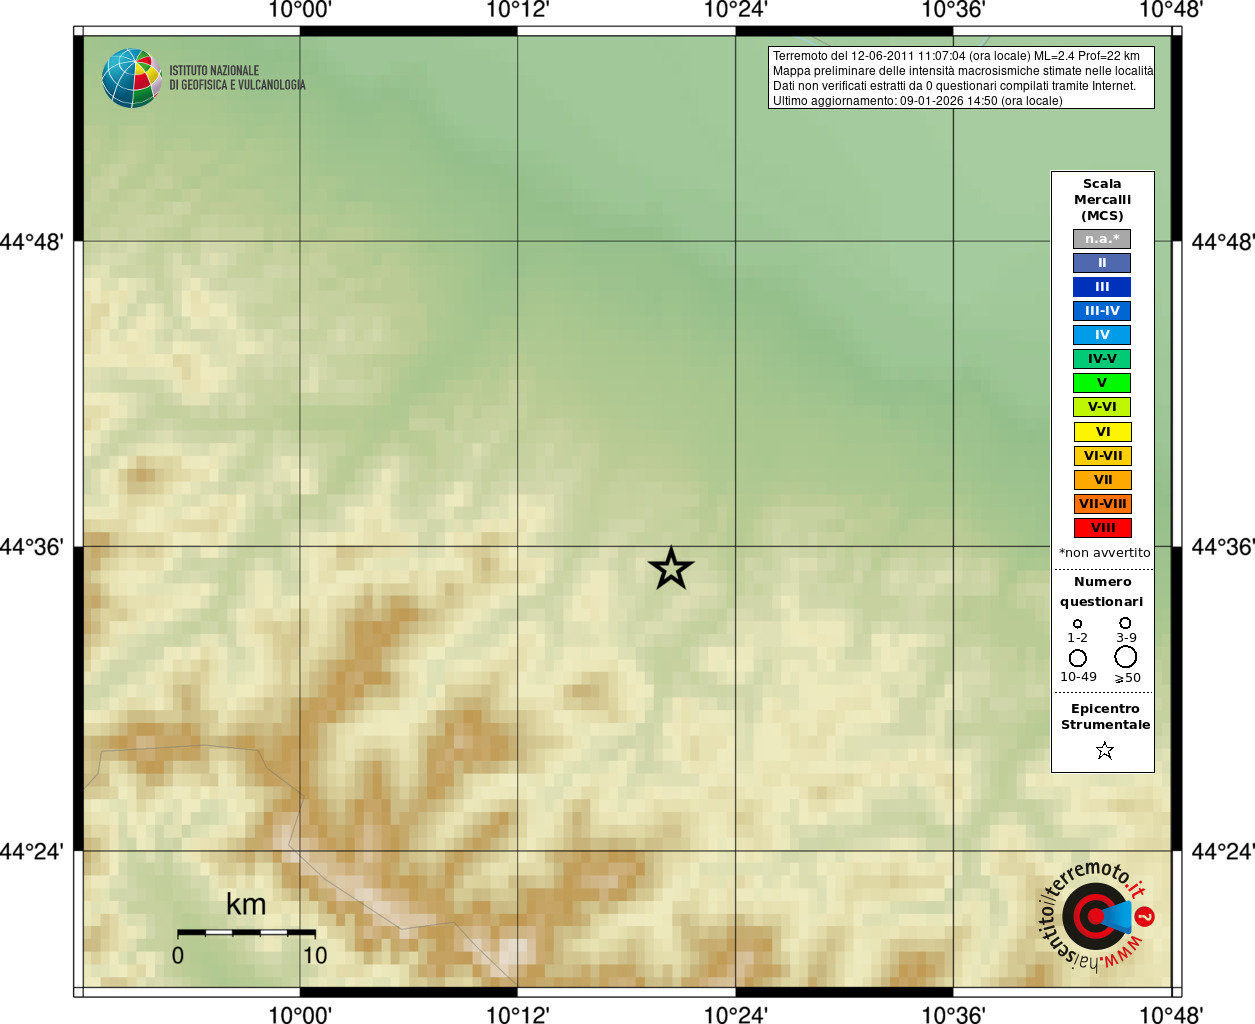Click the INGV globe logo
This screenshot has height=1024, width=1255.
pos(132,78)
